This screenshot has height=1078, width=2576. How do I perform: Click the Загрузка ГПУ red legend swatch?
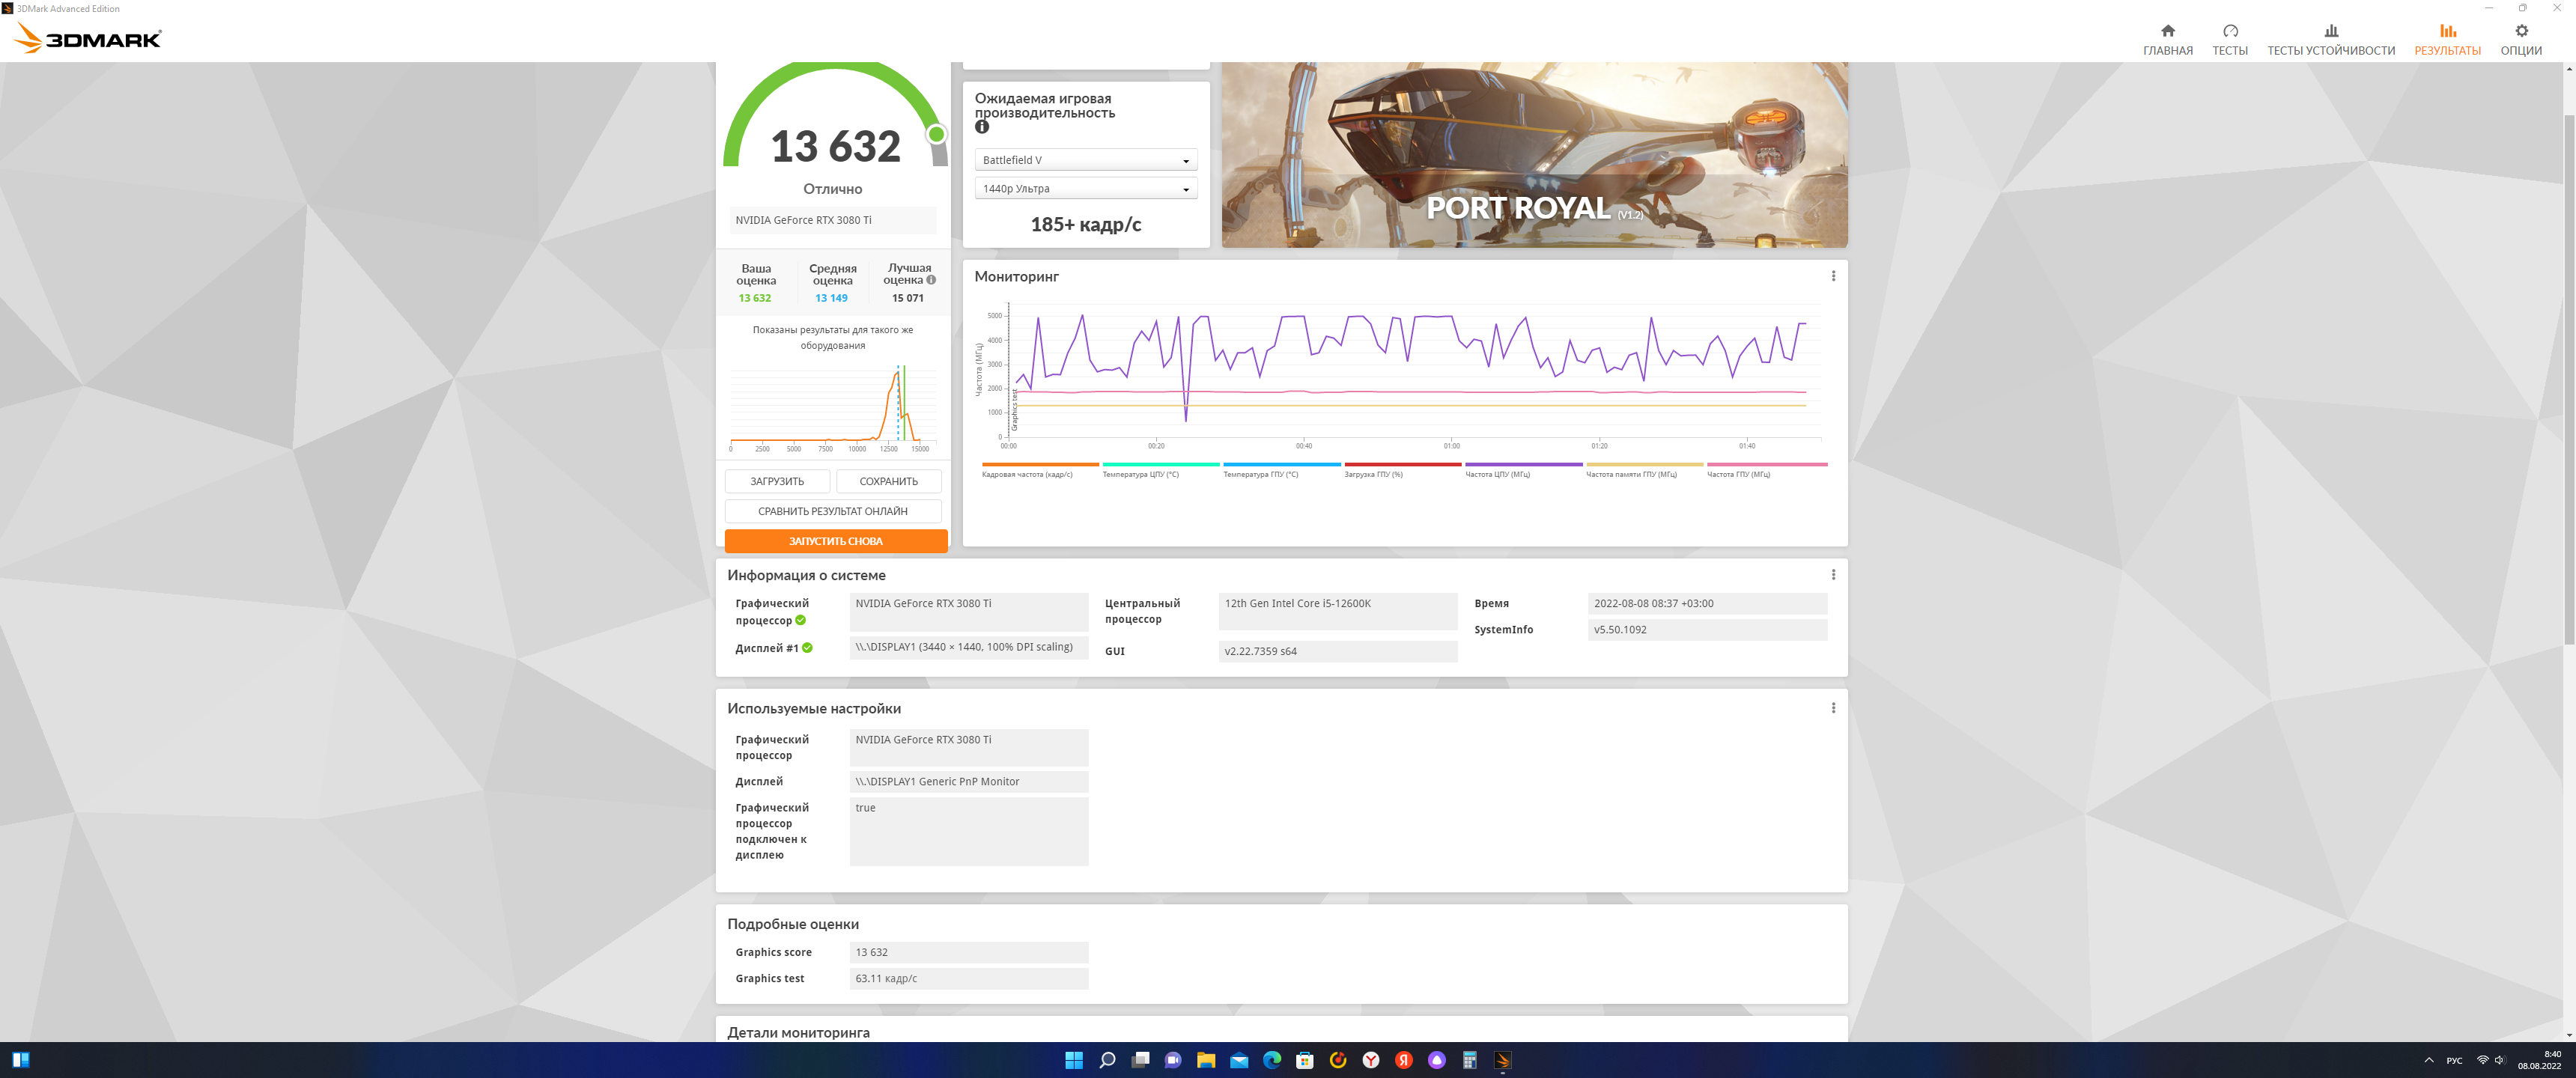[1402, 464]
